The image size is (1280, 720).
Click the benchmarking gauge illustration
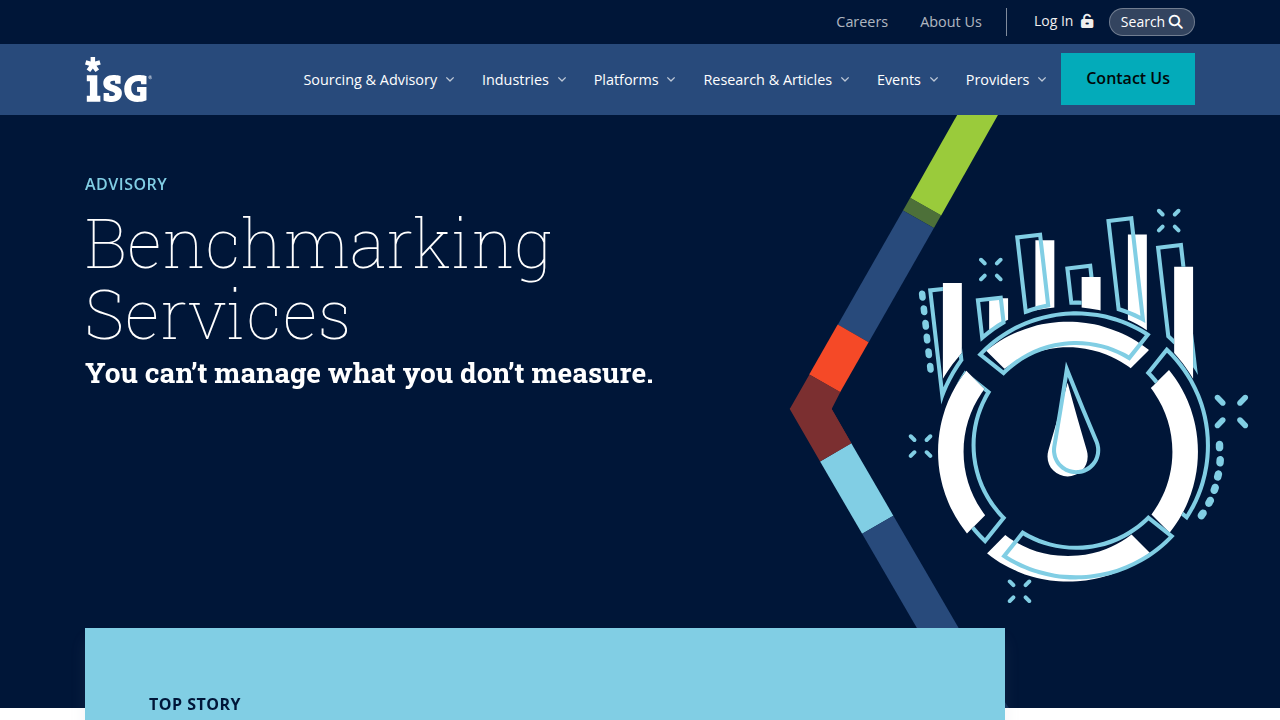1078,405
